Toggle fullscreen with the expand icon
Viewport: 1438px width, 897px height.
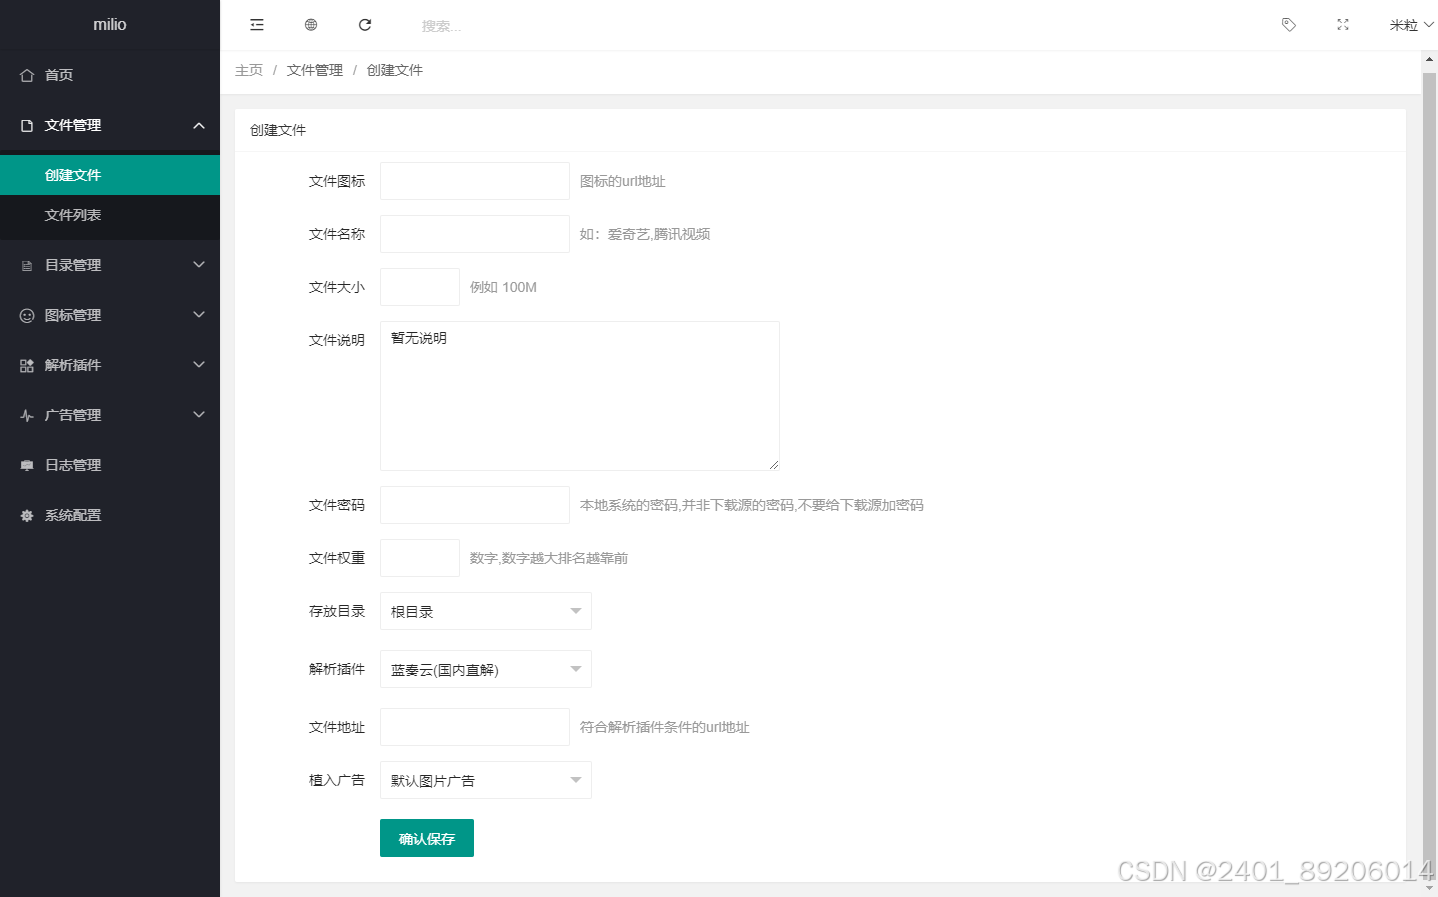pos(1343,25)
